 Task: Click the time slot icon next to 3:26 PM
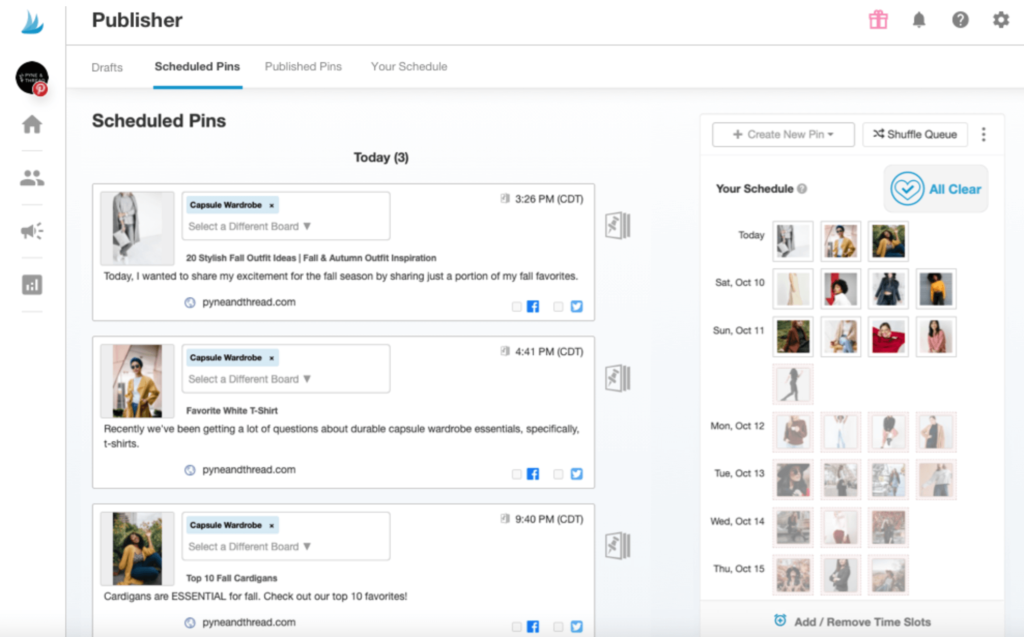[505, 199]
